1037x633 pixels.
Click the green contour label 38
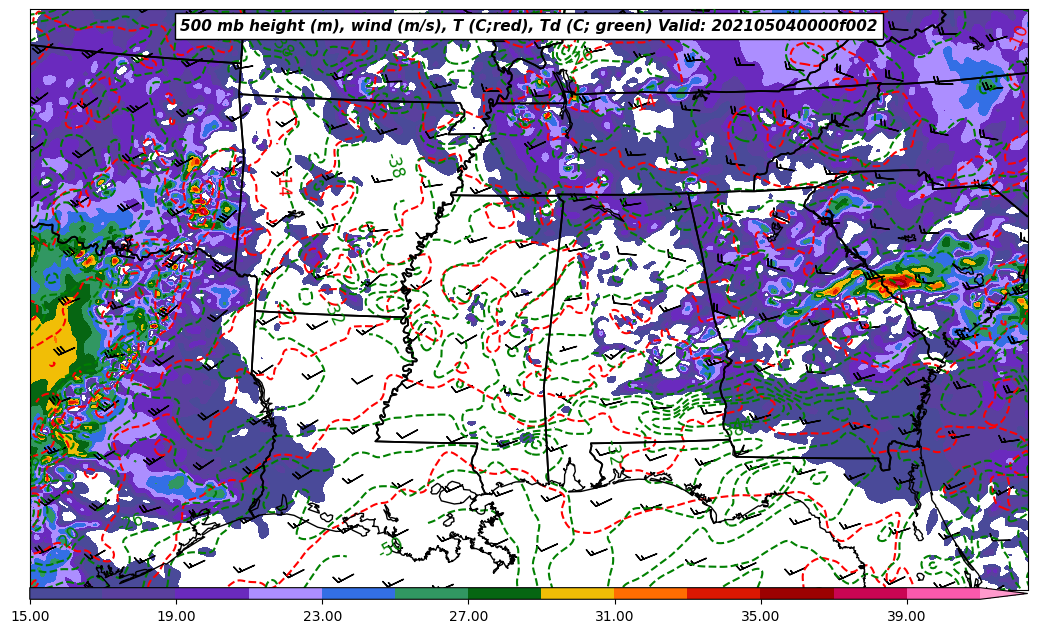[x=395, y=166]
